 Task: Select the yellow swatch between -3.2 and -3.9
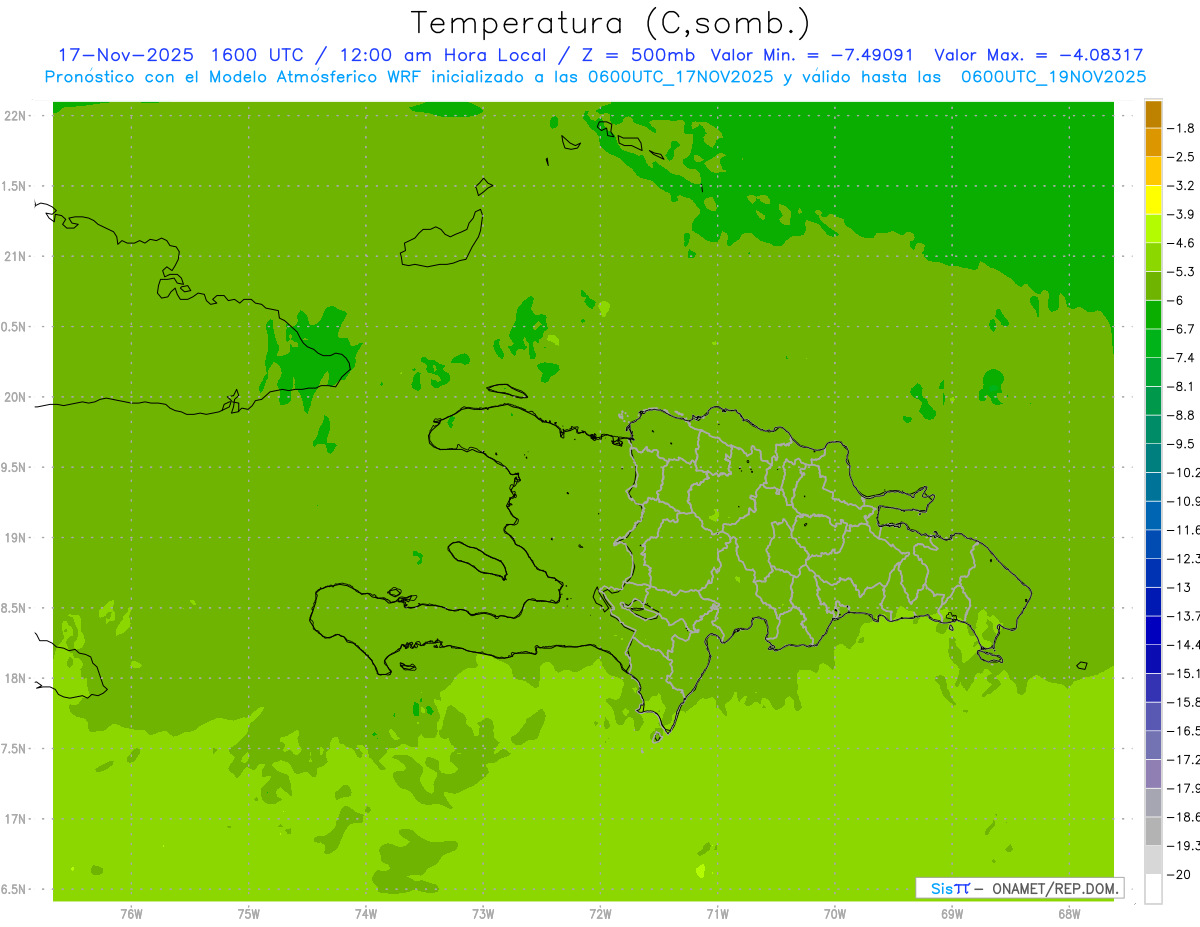tap(1153, 200)
